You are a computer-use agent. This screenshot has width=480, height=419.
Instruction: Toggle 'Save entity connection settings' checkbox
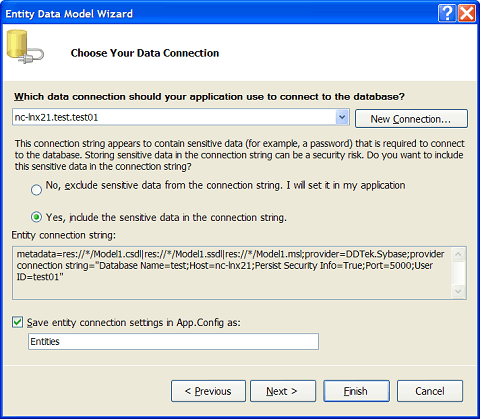click(17, 322)
